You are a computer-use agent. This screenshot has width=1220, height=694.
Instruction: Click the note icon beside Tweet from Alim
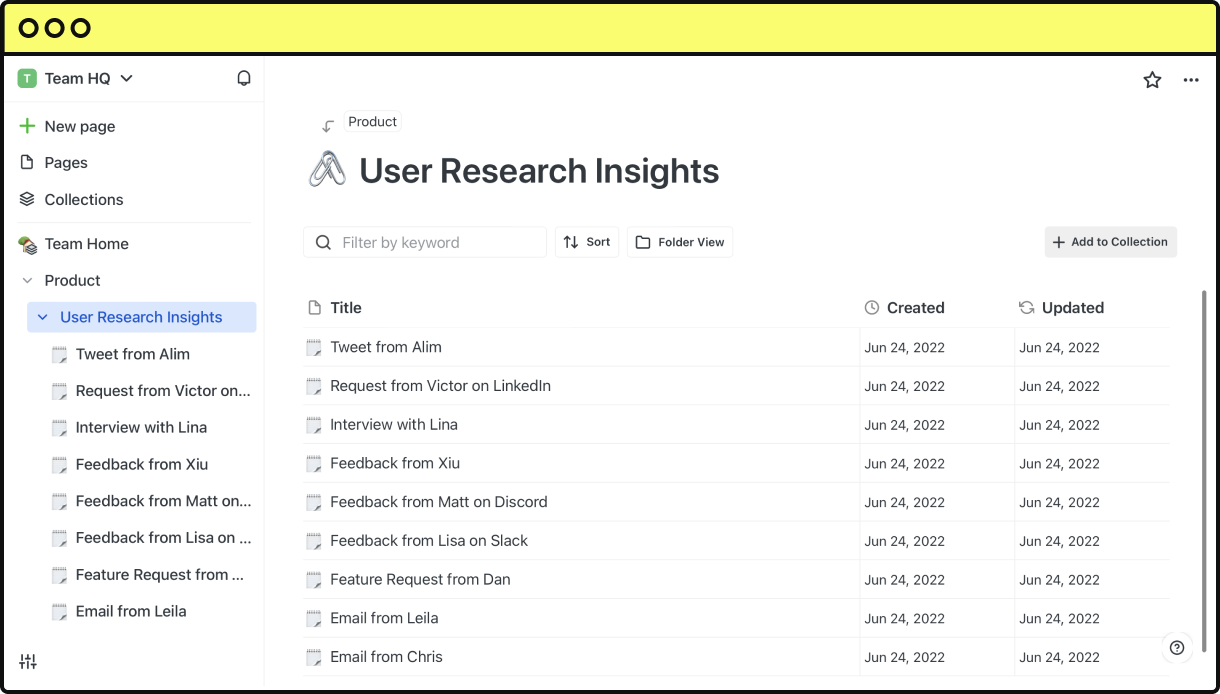click(313, 347)
